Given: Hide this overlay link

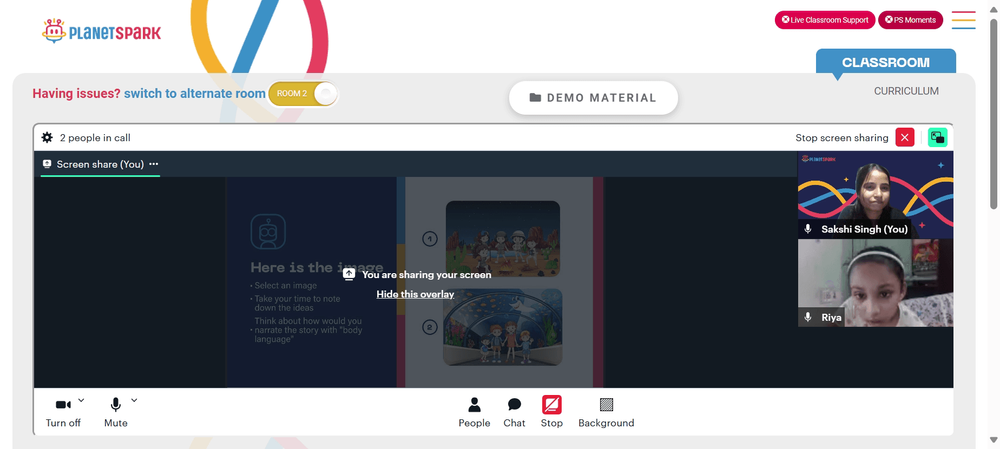Looking at the screenshot, I should (415, 294).
